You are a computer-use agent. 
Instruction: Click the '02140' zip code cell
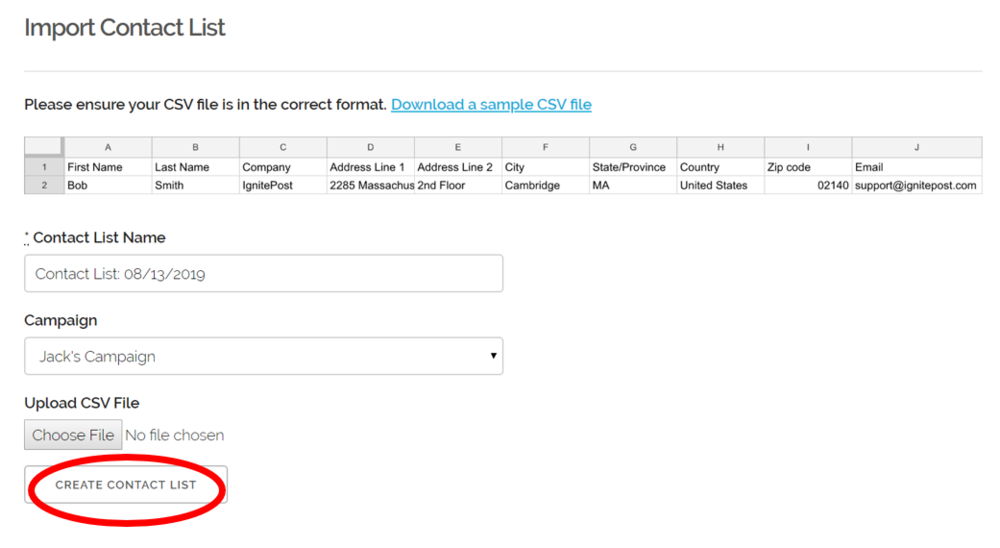808,186
